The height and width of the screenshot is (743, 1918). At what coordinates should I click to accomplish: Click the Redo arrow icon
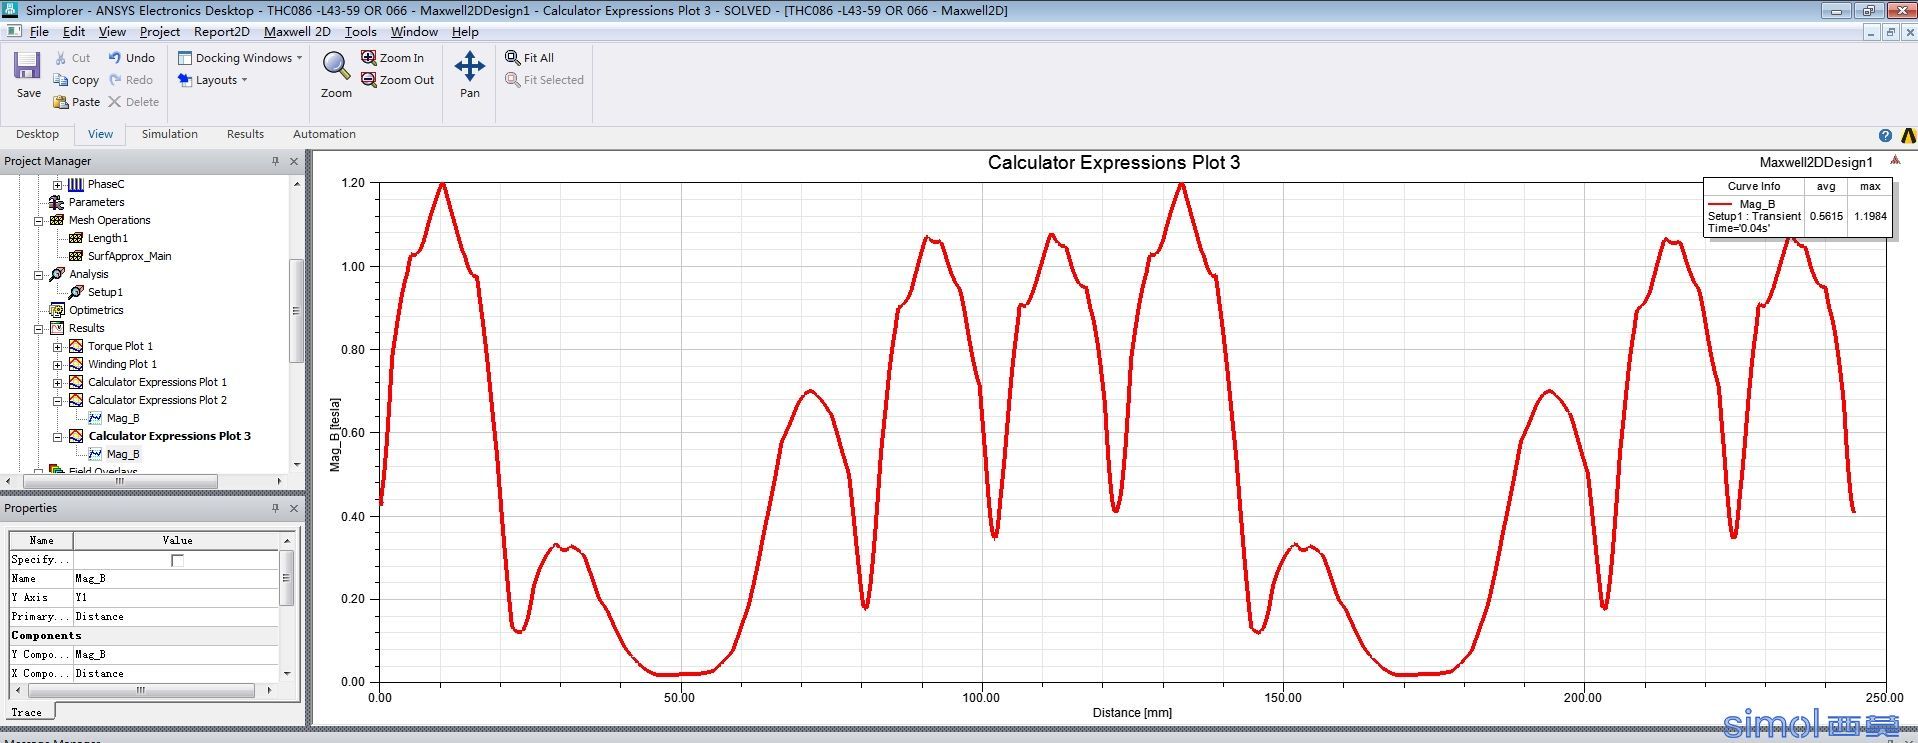[114, 80]
